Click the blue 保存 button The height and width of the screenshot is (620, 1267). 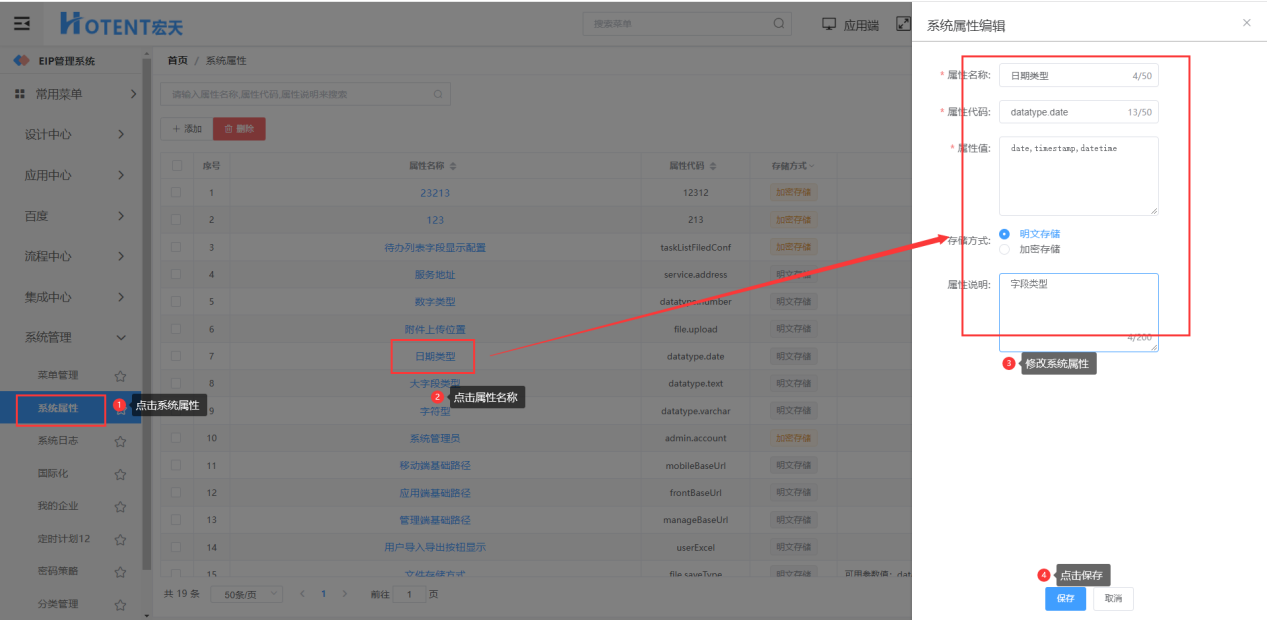pos(1065,599)
